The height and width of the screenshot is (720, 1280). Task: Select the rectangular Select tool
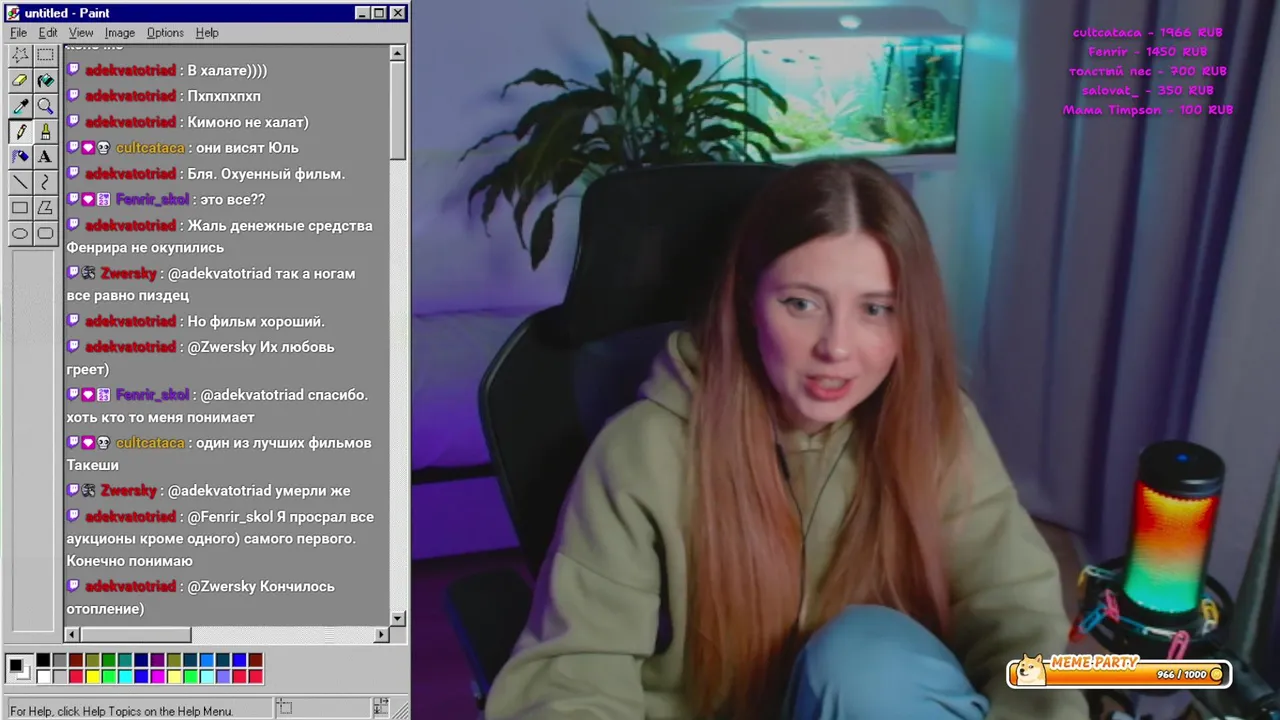(x=45, y=54)
